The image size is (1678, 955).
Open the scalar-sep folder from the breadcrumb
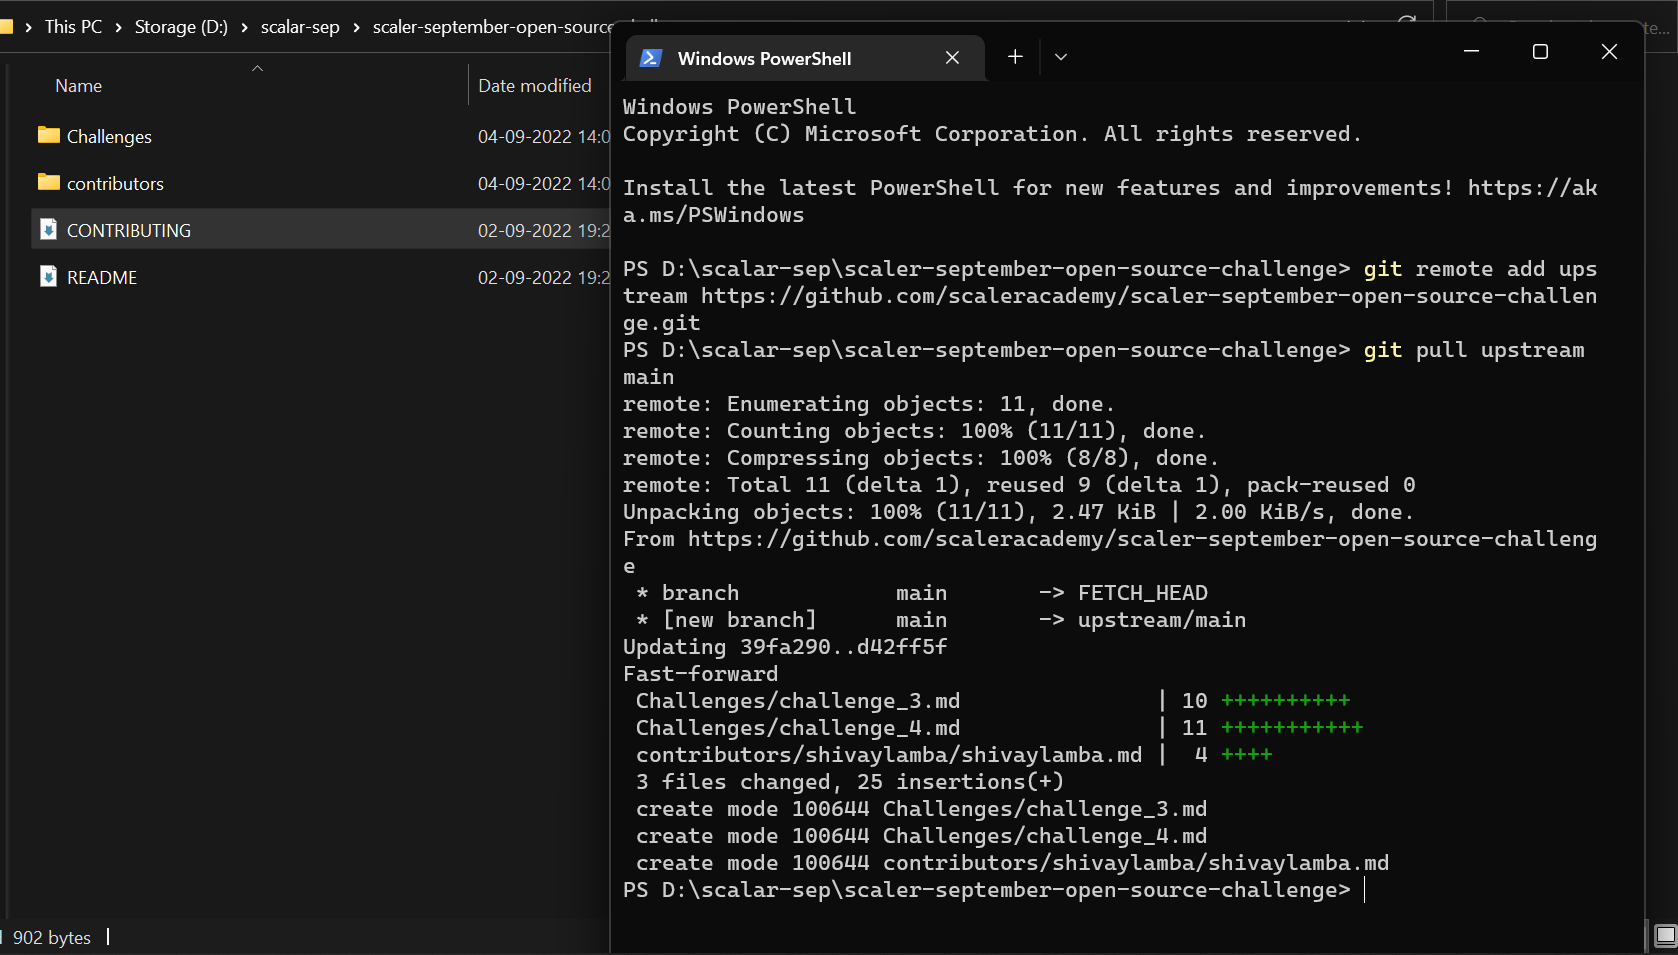click(300, 26)
